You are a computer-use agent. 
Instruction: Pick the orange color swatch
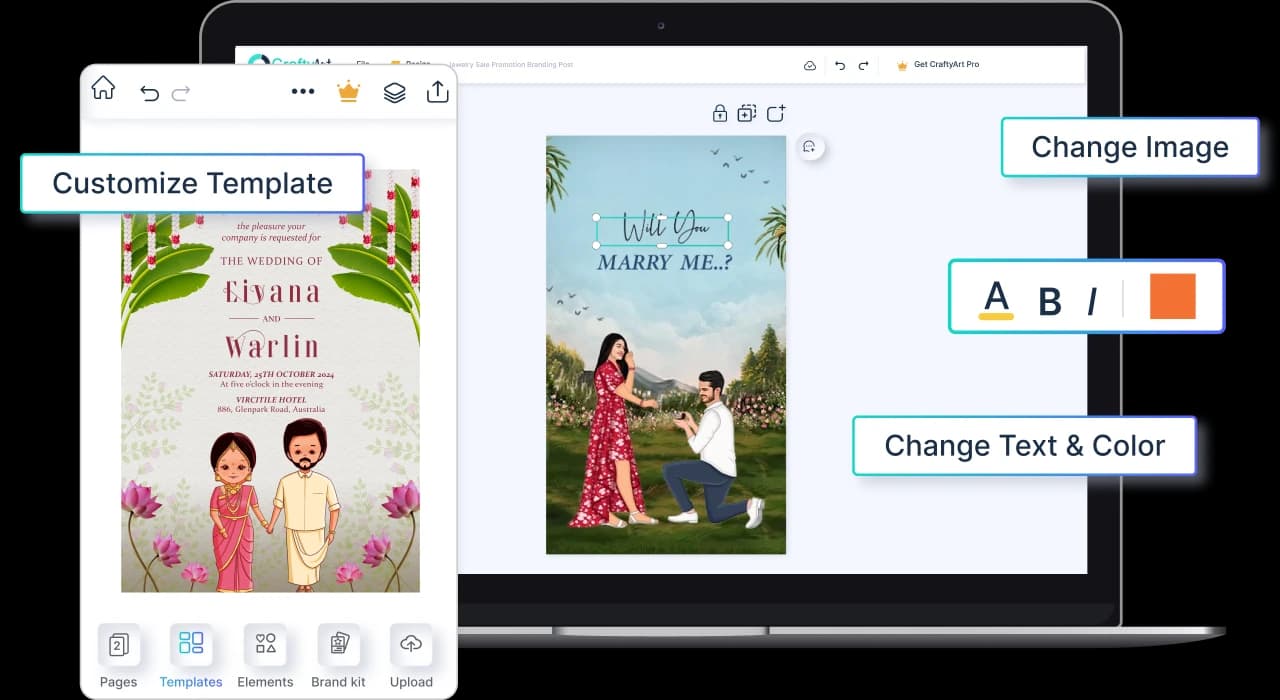click(1173, 296)
